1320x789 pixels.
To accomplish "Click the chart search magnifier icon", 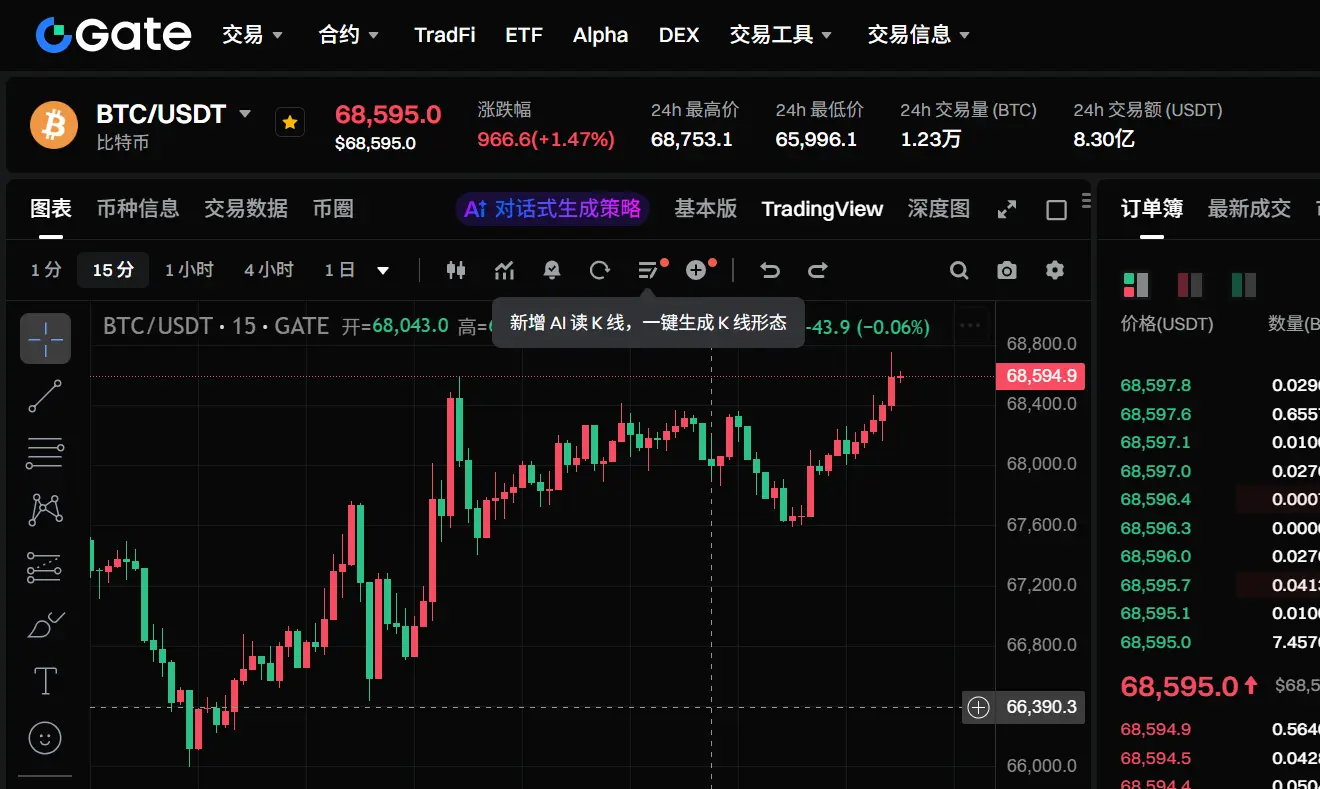I will (959, 270).
